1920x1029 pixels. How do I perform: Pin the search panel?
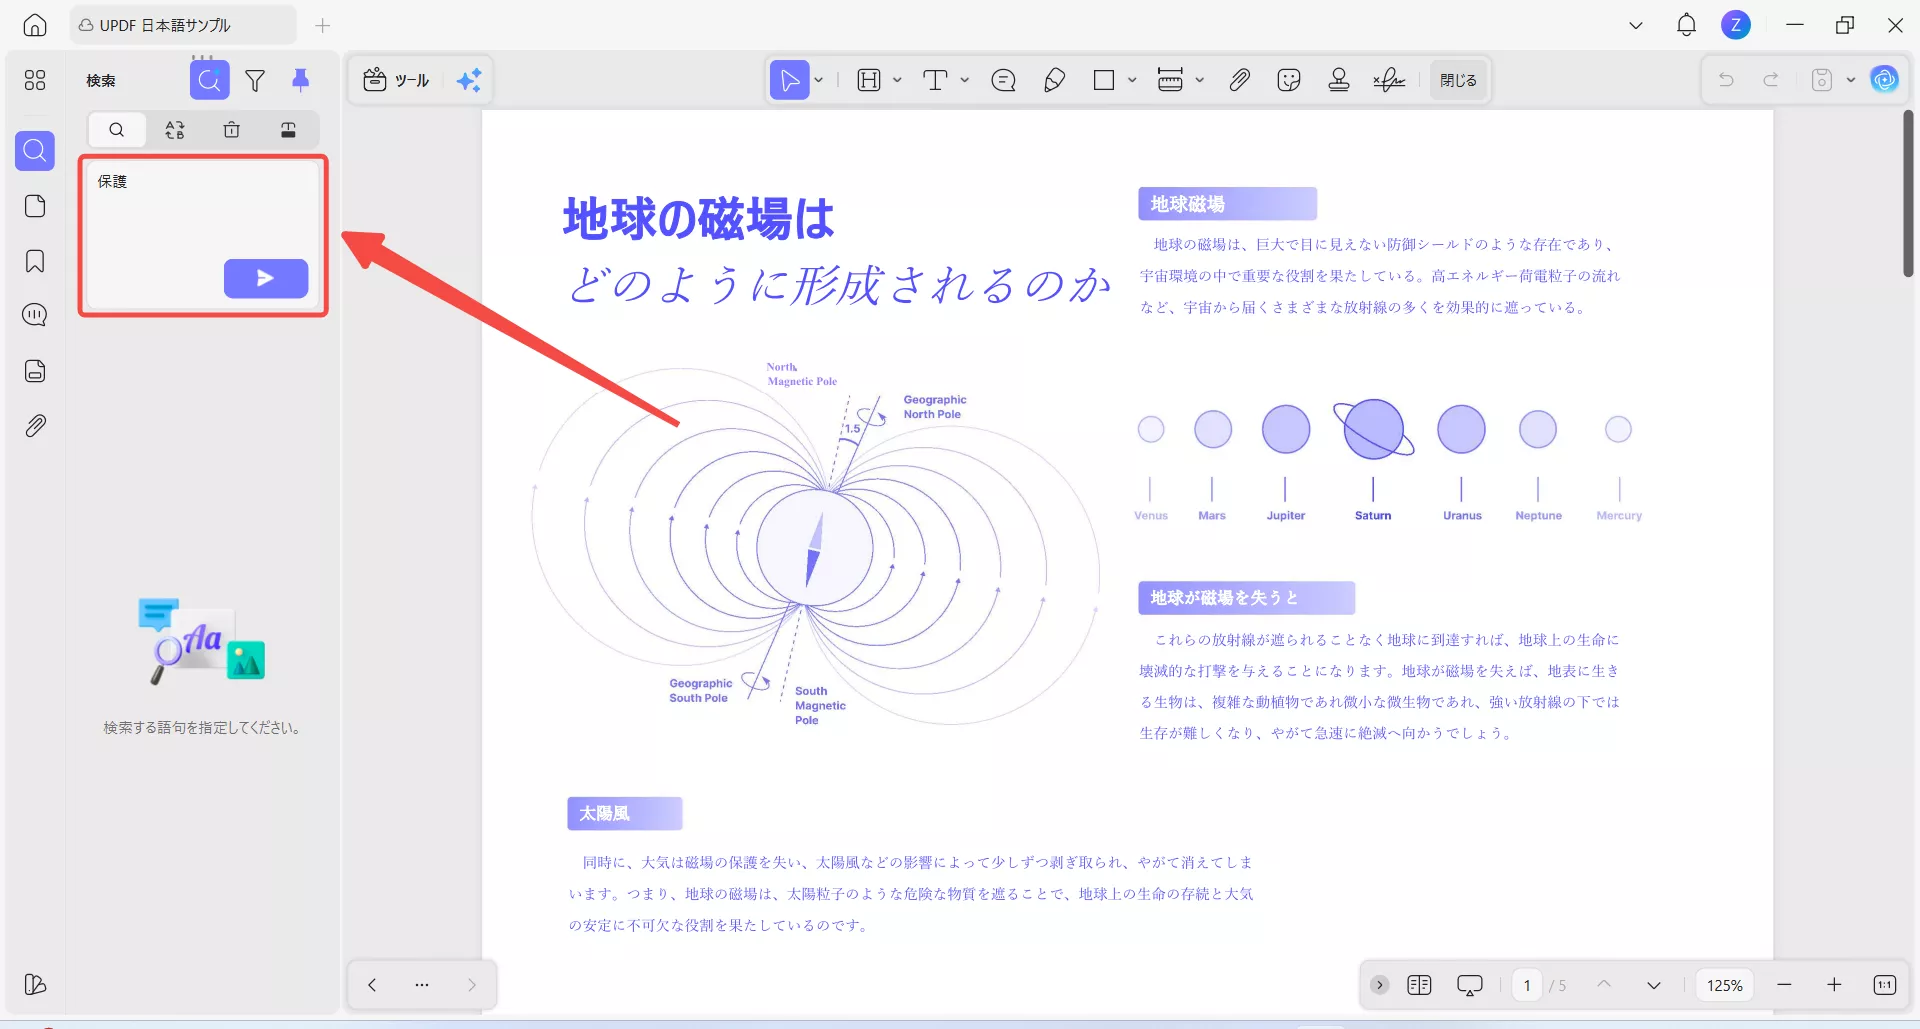point(301,80)
